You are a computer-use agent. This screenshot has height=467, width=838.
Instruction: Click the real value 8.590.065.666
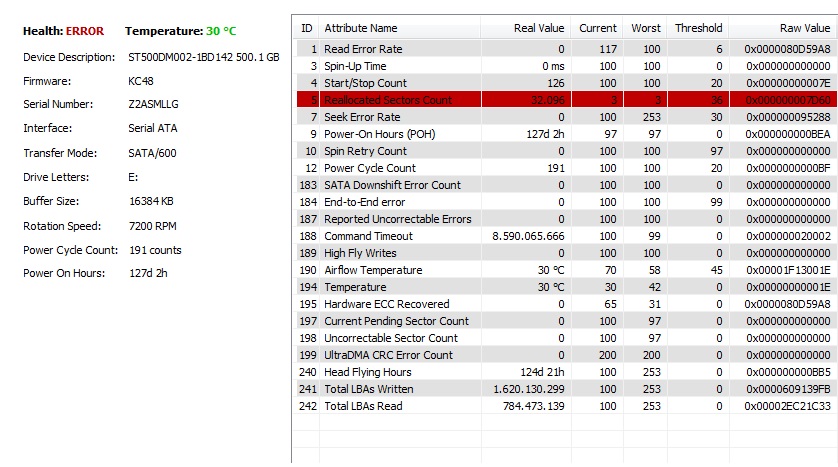pos(528,236)
